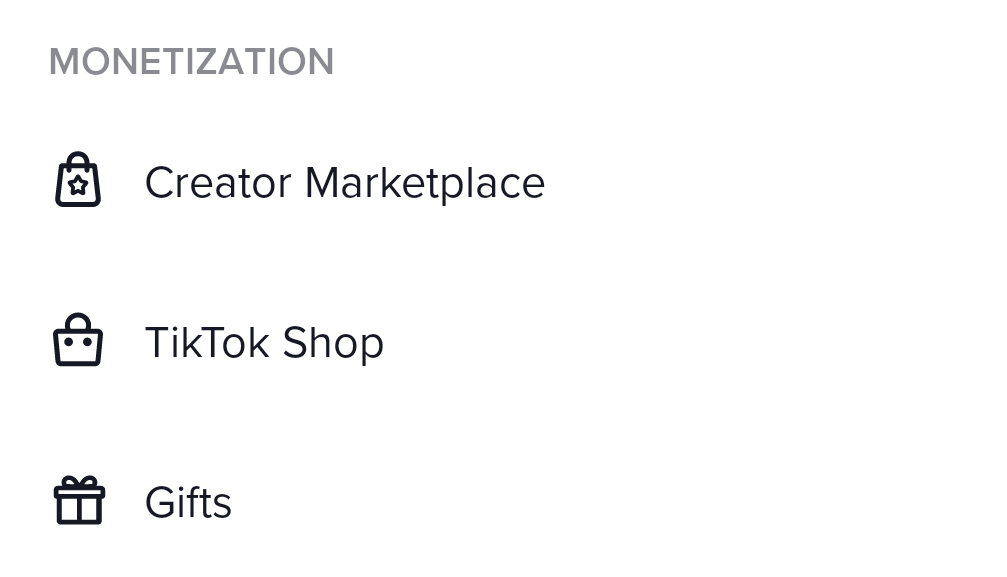Viewport: 1007px width, 577px height.
Task: Click the TikTok Shop bag icon
Action: [x=78, y=340]
